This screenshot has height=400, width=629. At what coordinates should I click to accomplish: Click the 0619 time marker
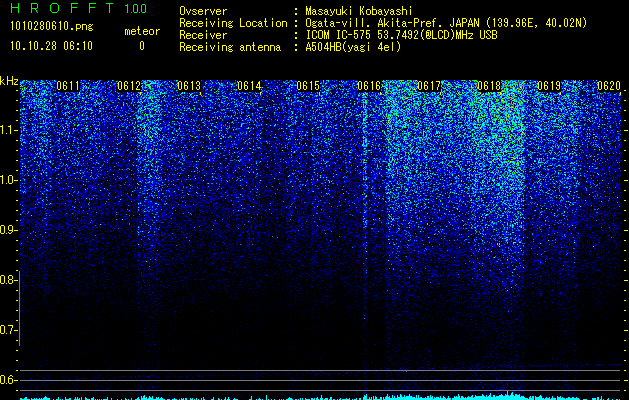pyautogui.click(x=549, y=86)
